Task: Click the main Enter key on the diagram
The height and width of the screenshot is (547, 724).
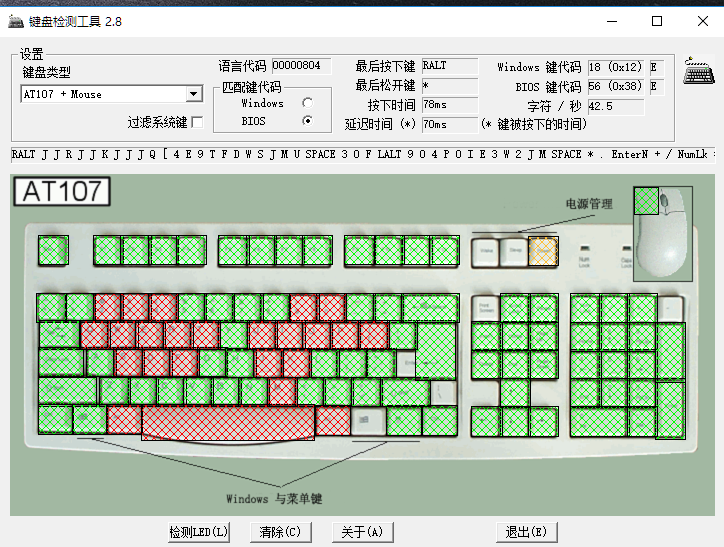Action: pyautogui.click(x=436, y=351)
